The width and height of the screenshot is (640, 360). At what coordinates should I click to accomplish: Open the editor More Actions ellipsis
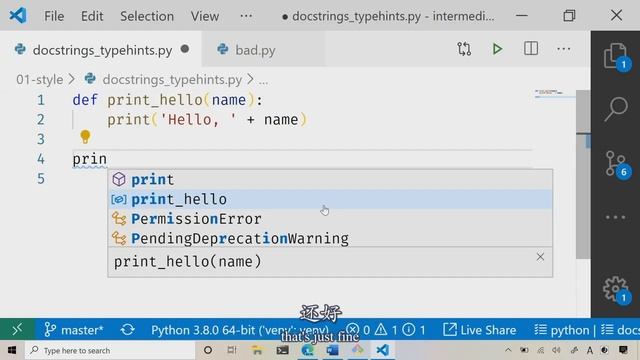pos(564,49)
